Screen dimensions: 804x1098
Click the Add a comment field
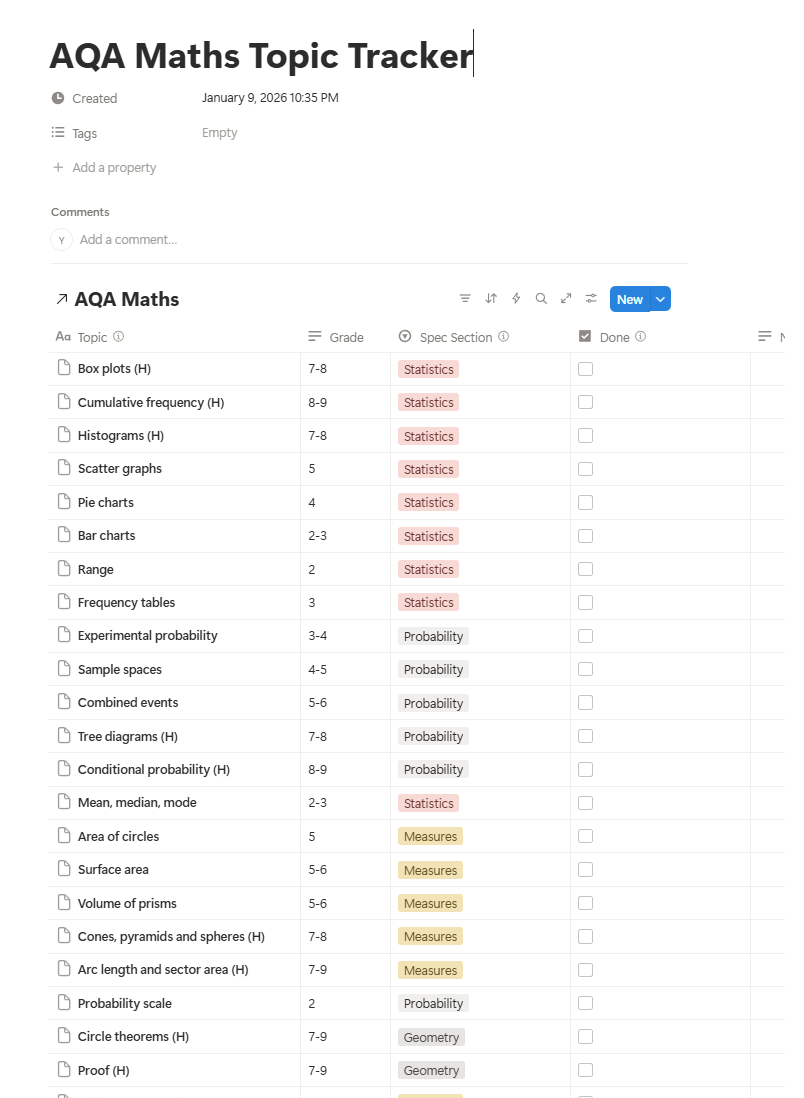click(128, 239)
